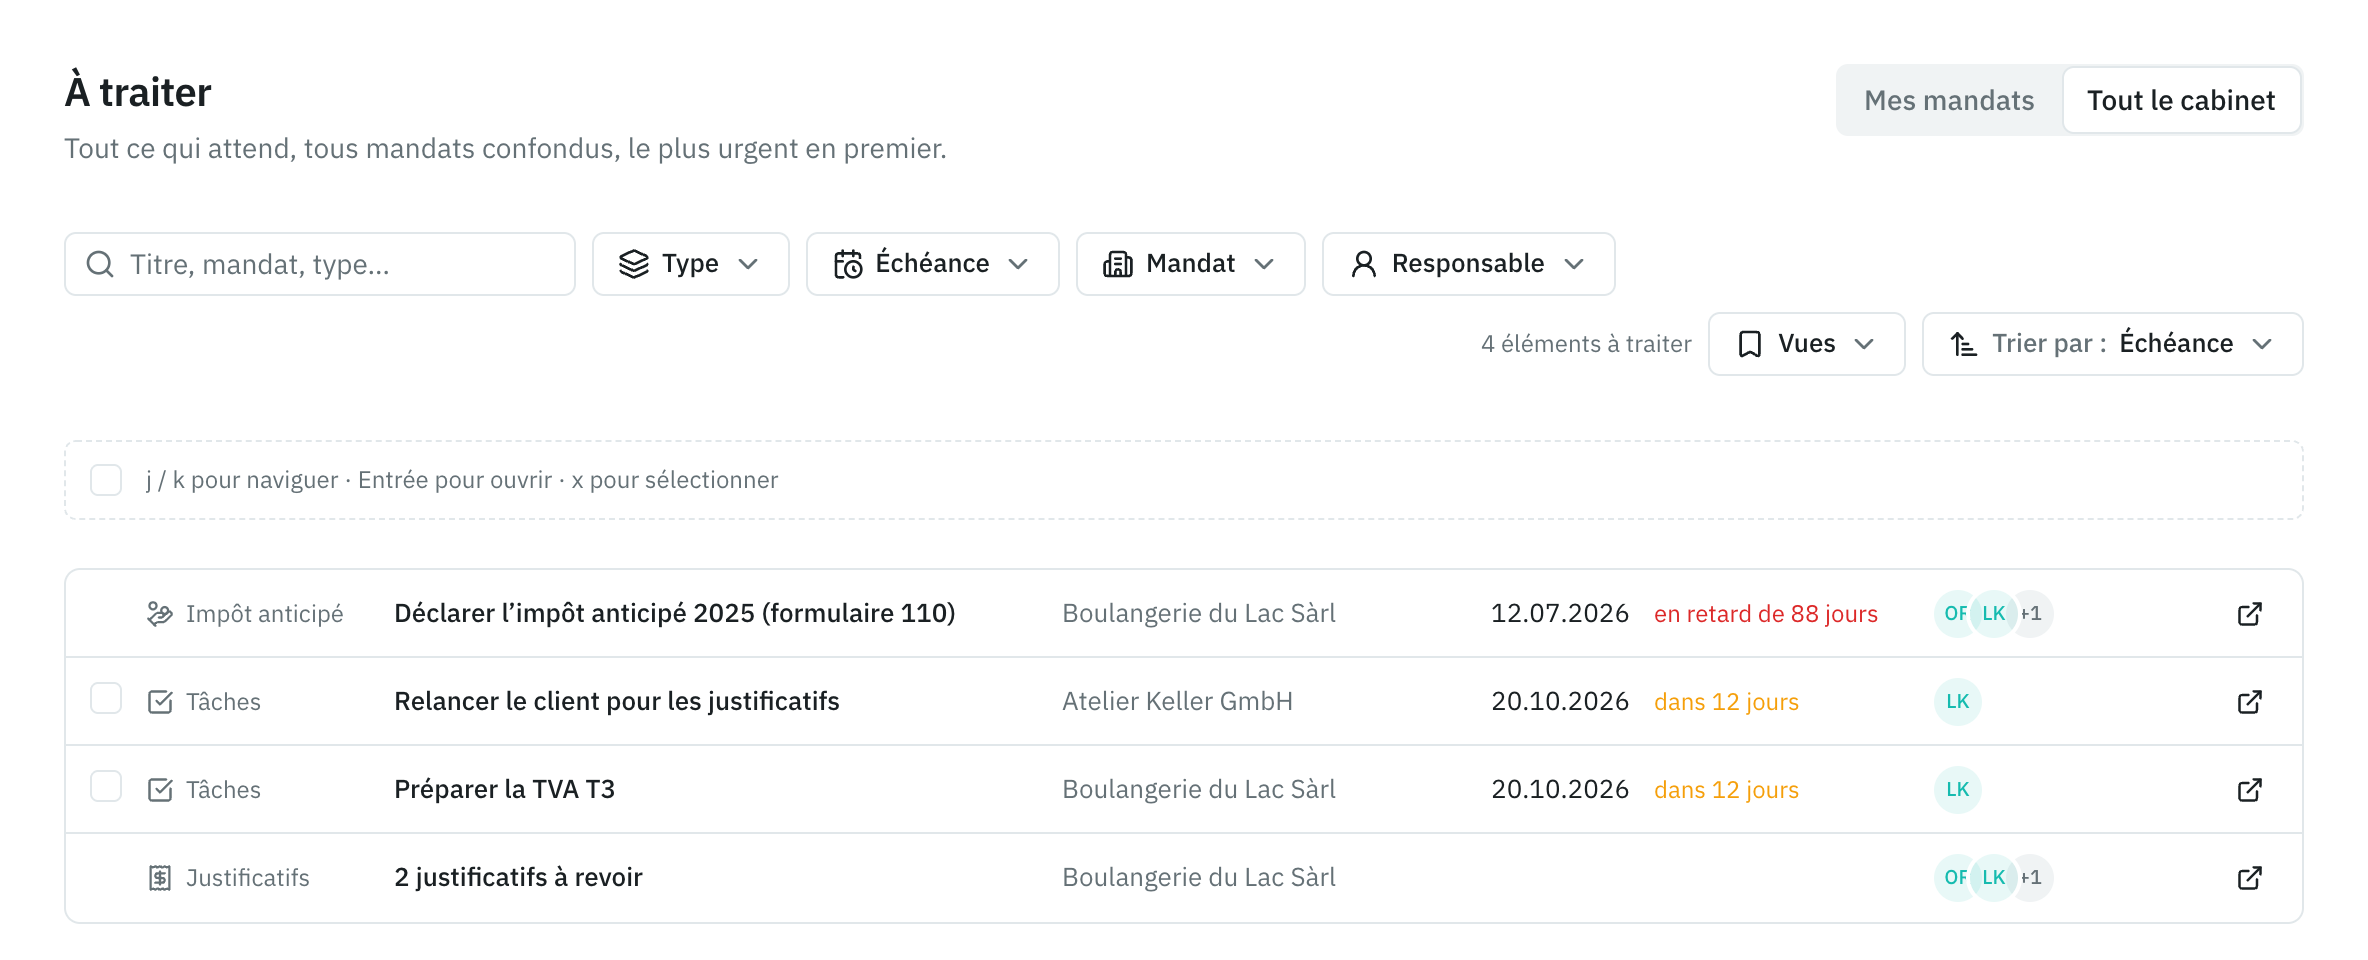2368x960 pixels.
Task: Click 'dans 12 jours' in Relancer le client row
Action: coord(1726,702)
